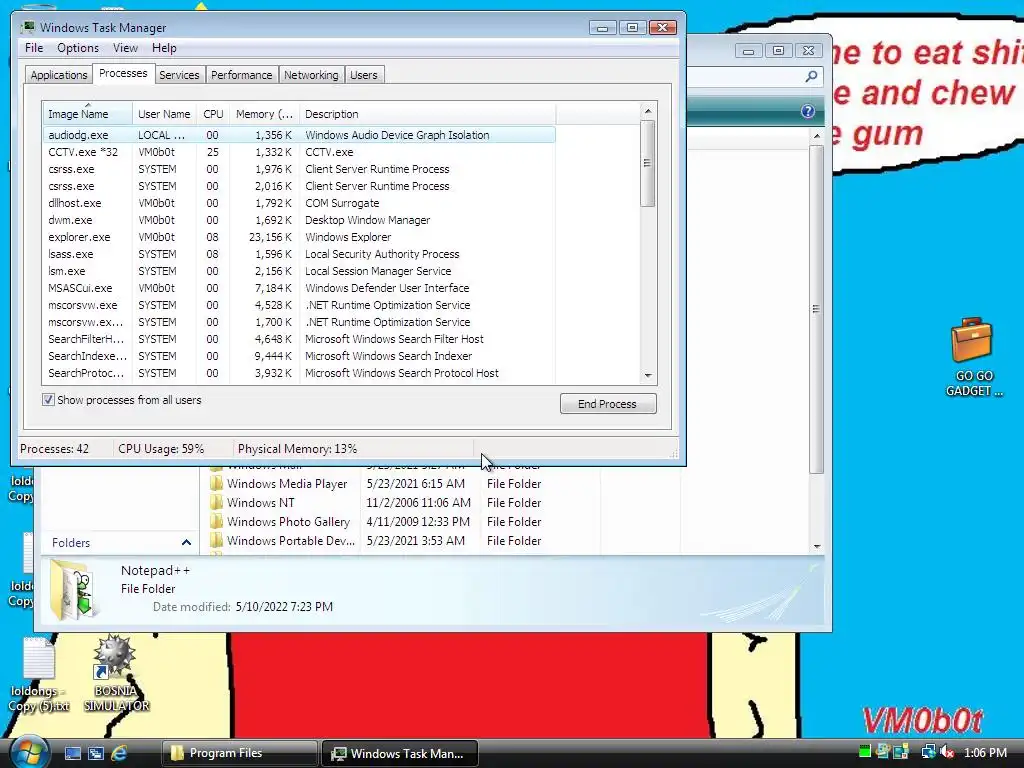The width and height of the screenshot is (1024, 768).
Task: Sort by User Name column header
Action: coord(164,114)
